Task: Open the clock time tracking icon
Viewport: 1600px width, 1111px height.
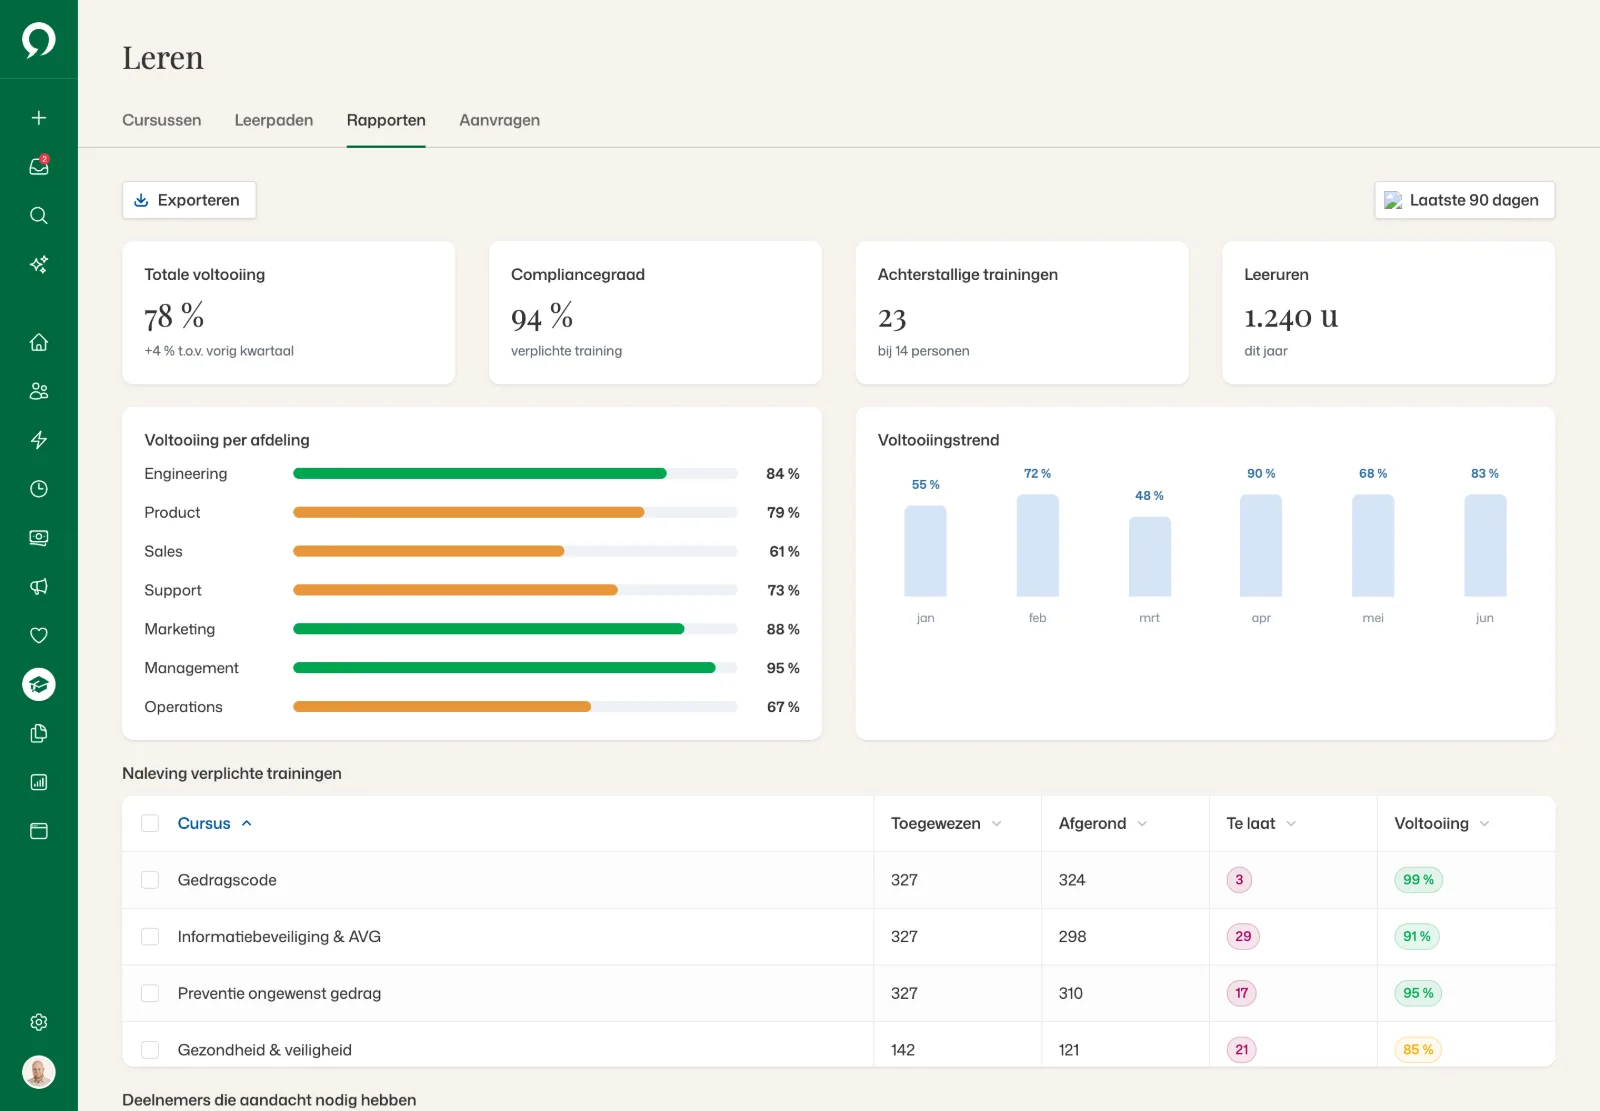Action: tap(39, 489)
